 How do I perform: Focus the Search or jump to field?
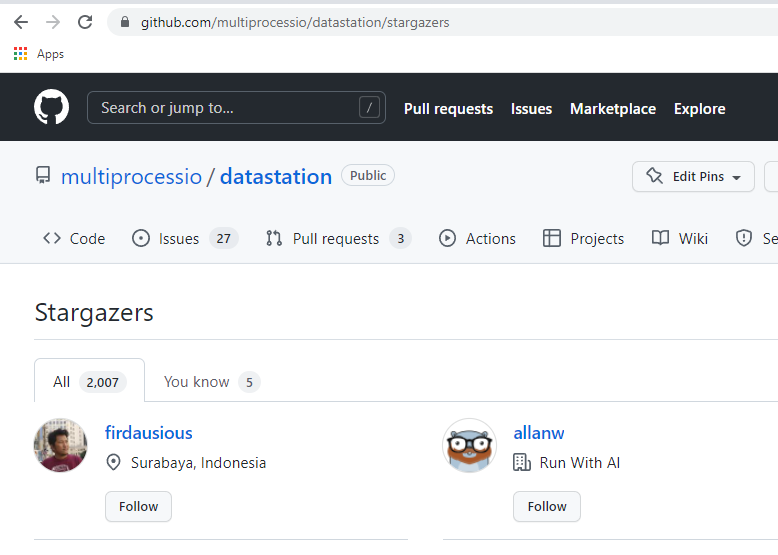(236, 108)
